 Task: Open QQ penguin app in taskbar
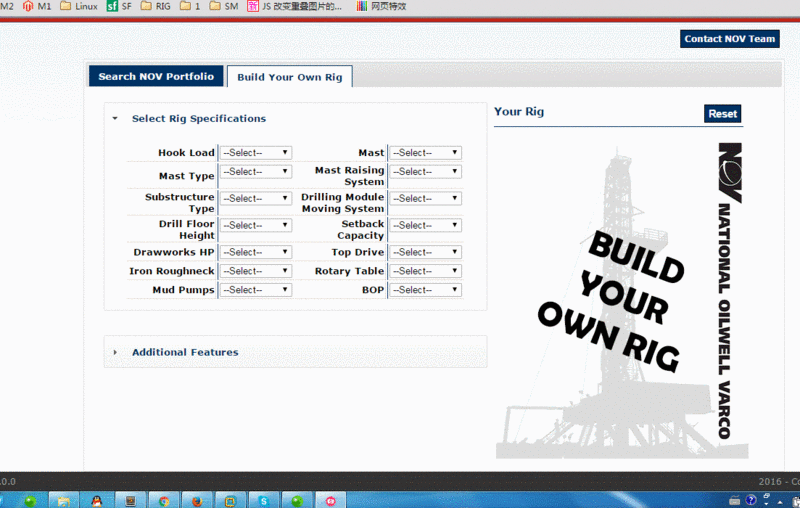tap(97, 501)
